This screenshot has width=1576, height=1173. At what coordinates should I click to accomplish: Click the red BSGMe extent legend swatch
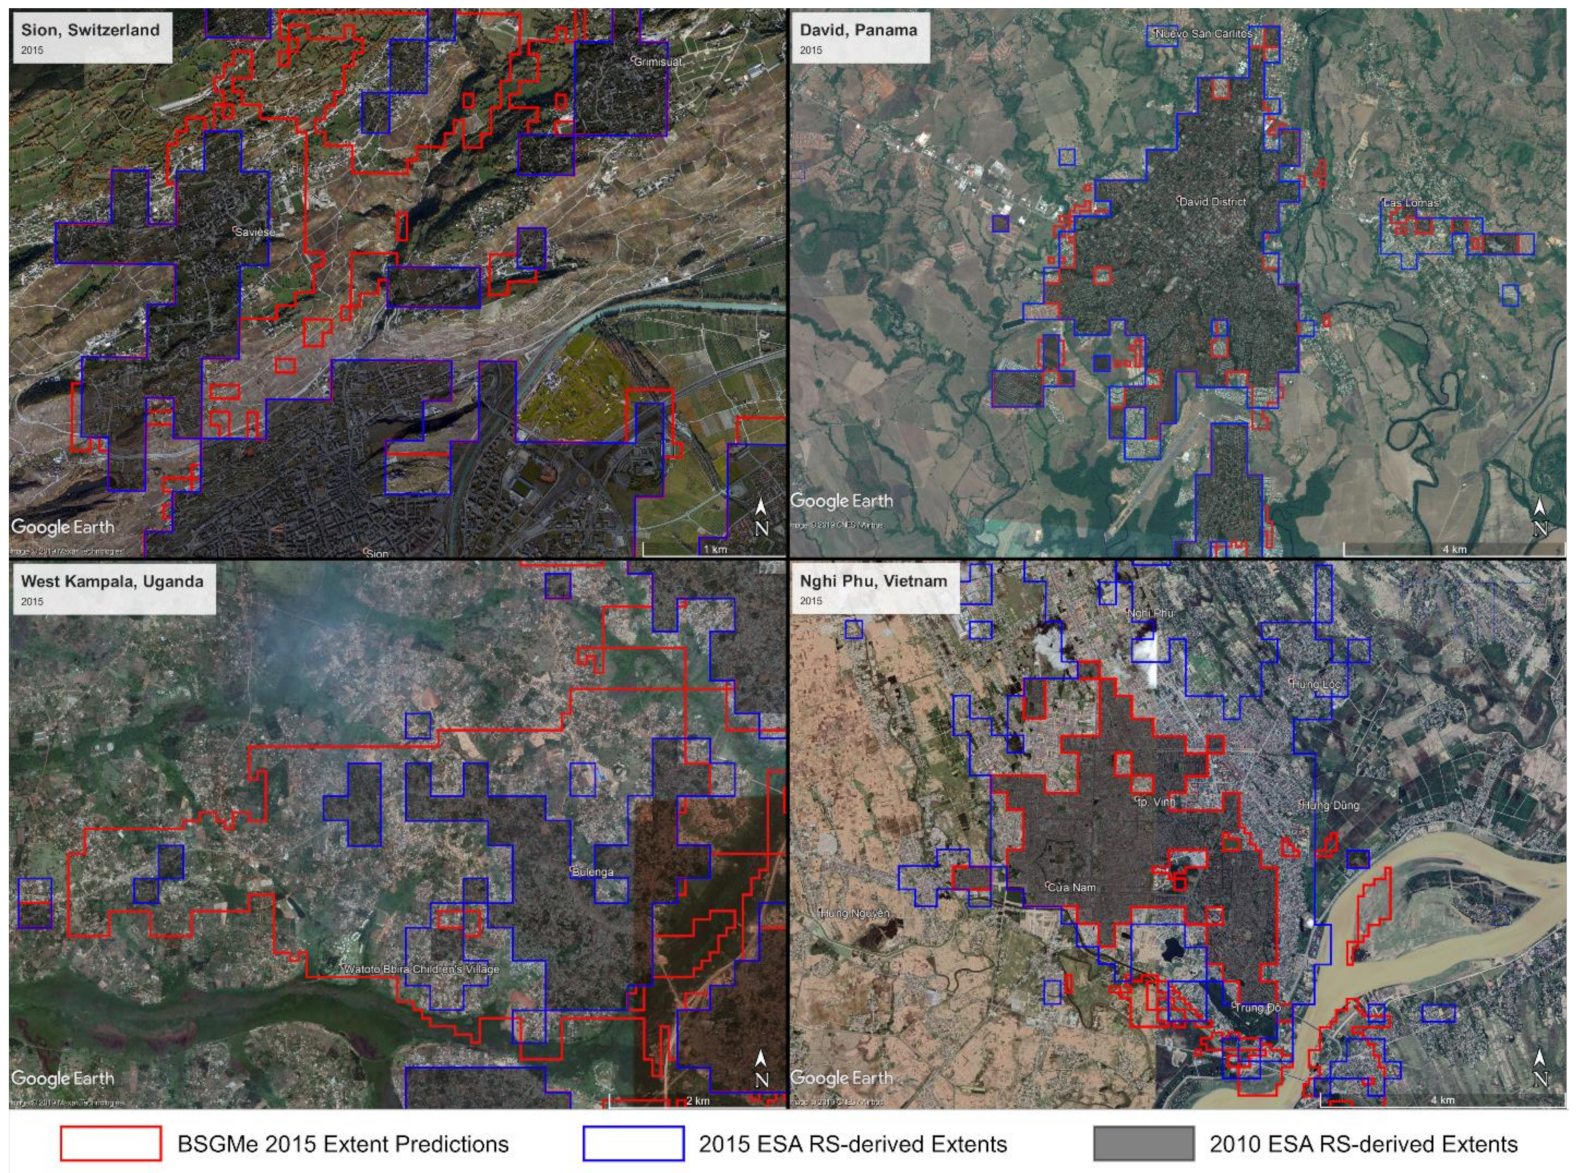pos(110,1143)
